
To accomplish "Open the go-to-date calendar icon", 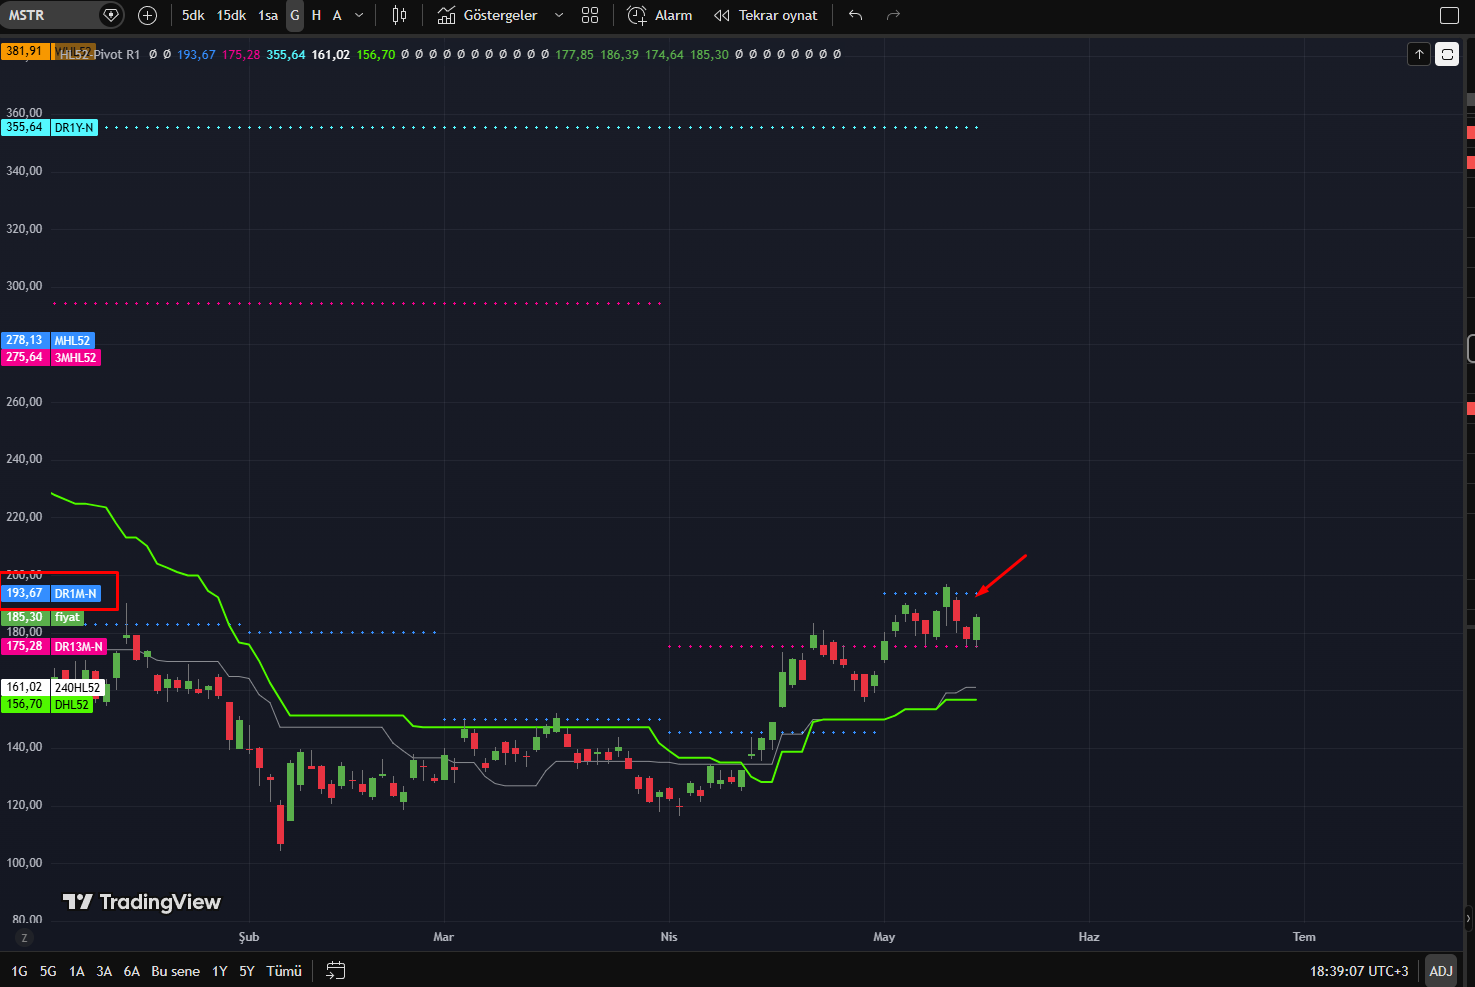I will pyautogui.click(x=336, y=971).
